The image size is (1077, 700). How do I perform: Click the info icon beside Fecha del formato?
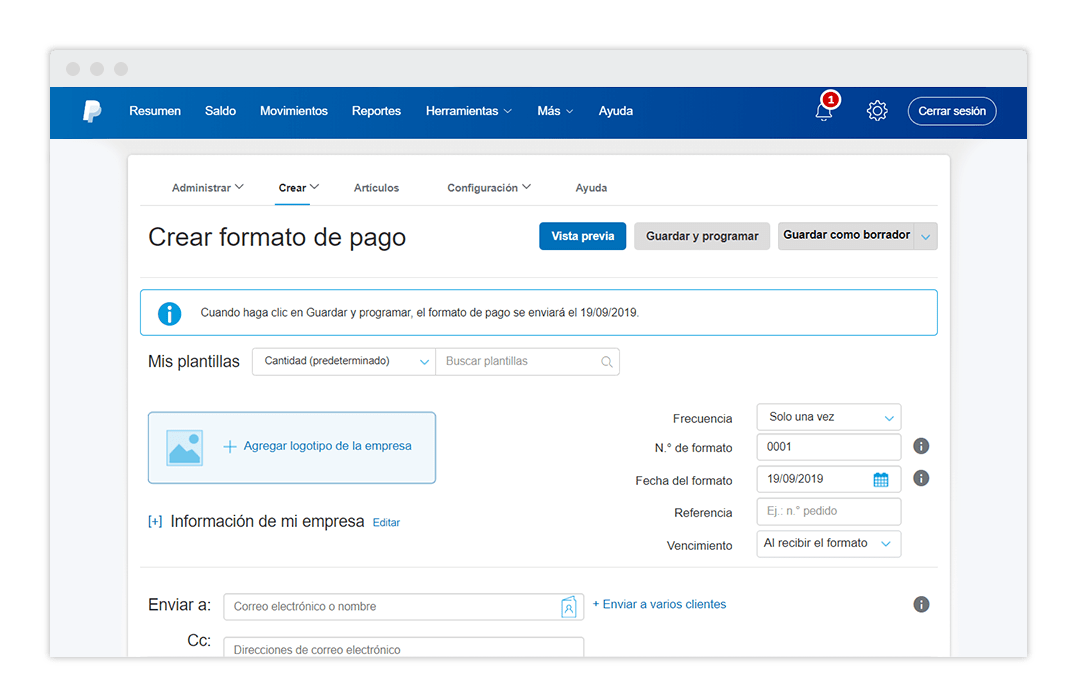[921, 478]
